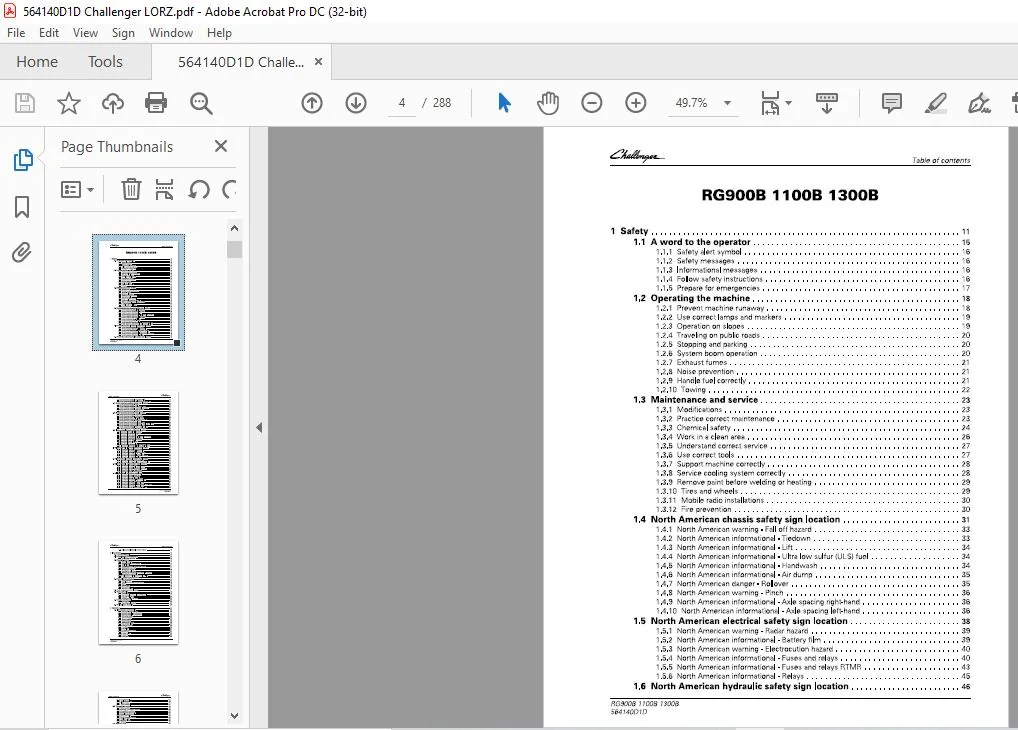Open the Find text search tool
Viewport: 1018px width, 730px height.
[201, 103]
